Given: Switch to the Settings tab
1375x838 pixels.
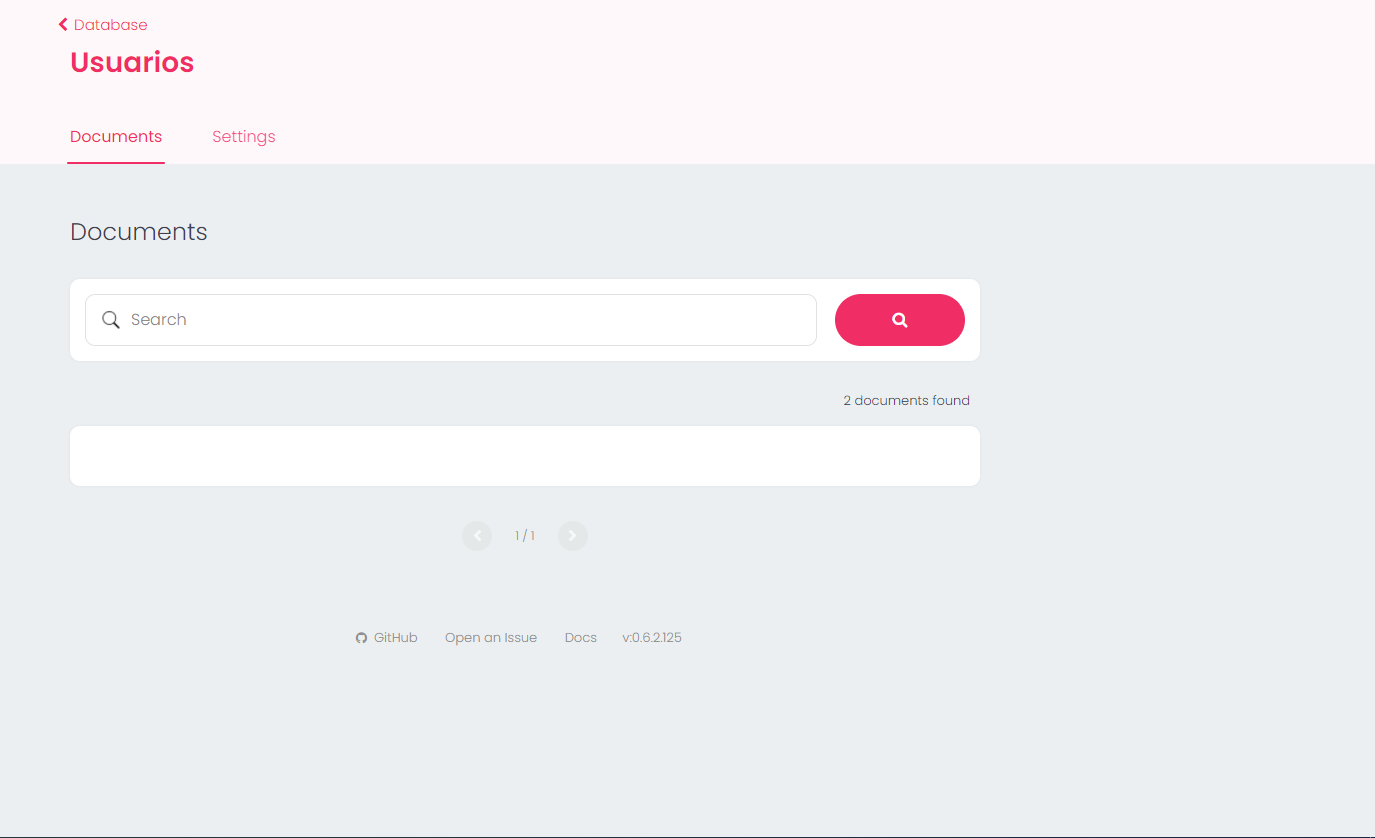Looking at the screenshot, I should point(243,136).
